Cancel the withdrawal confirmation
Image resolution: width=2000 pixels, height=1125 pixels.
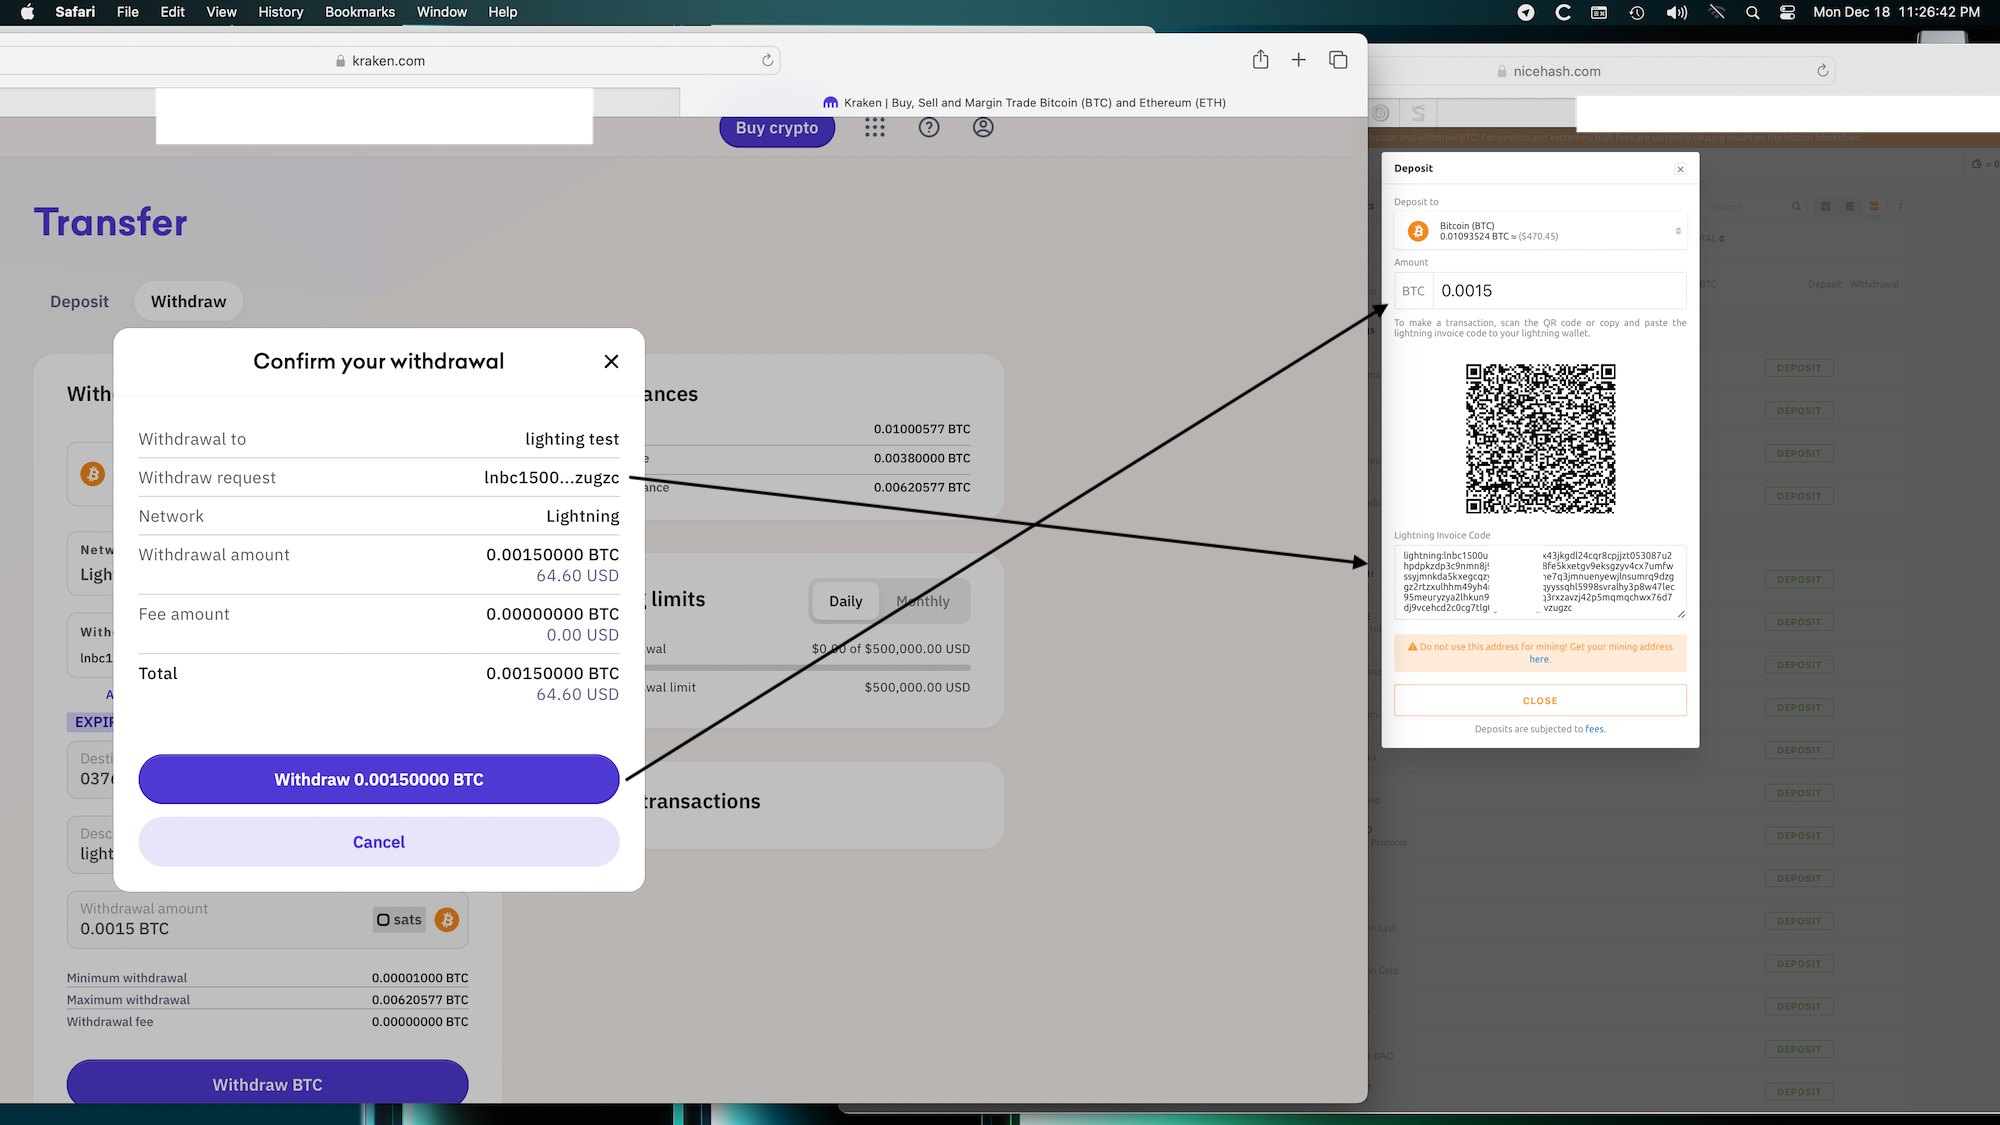click(x=379, y=842)
